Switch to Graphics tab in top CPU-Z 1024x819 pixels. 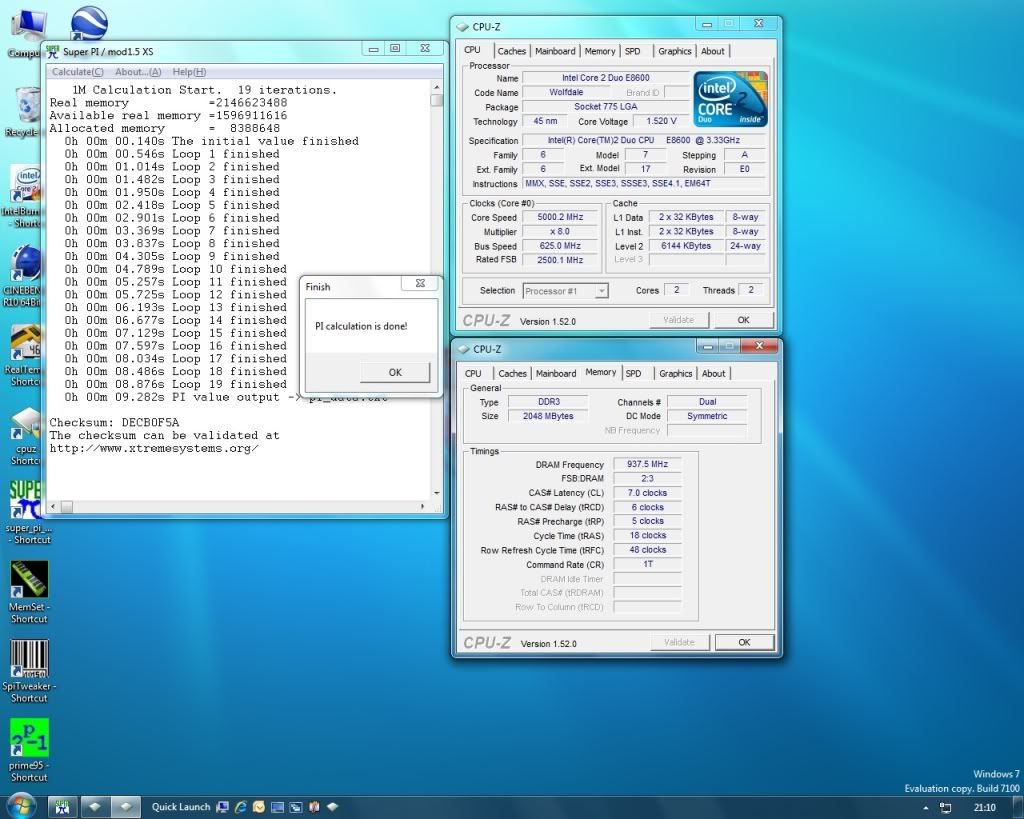pyautogui.click(x=675, y=51)
